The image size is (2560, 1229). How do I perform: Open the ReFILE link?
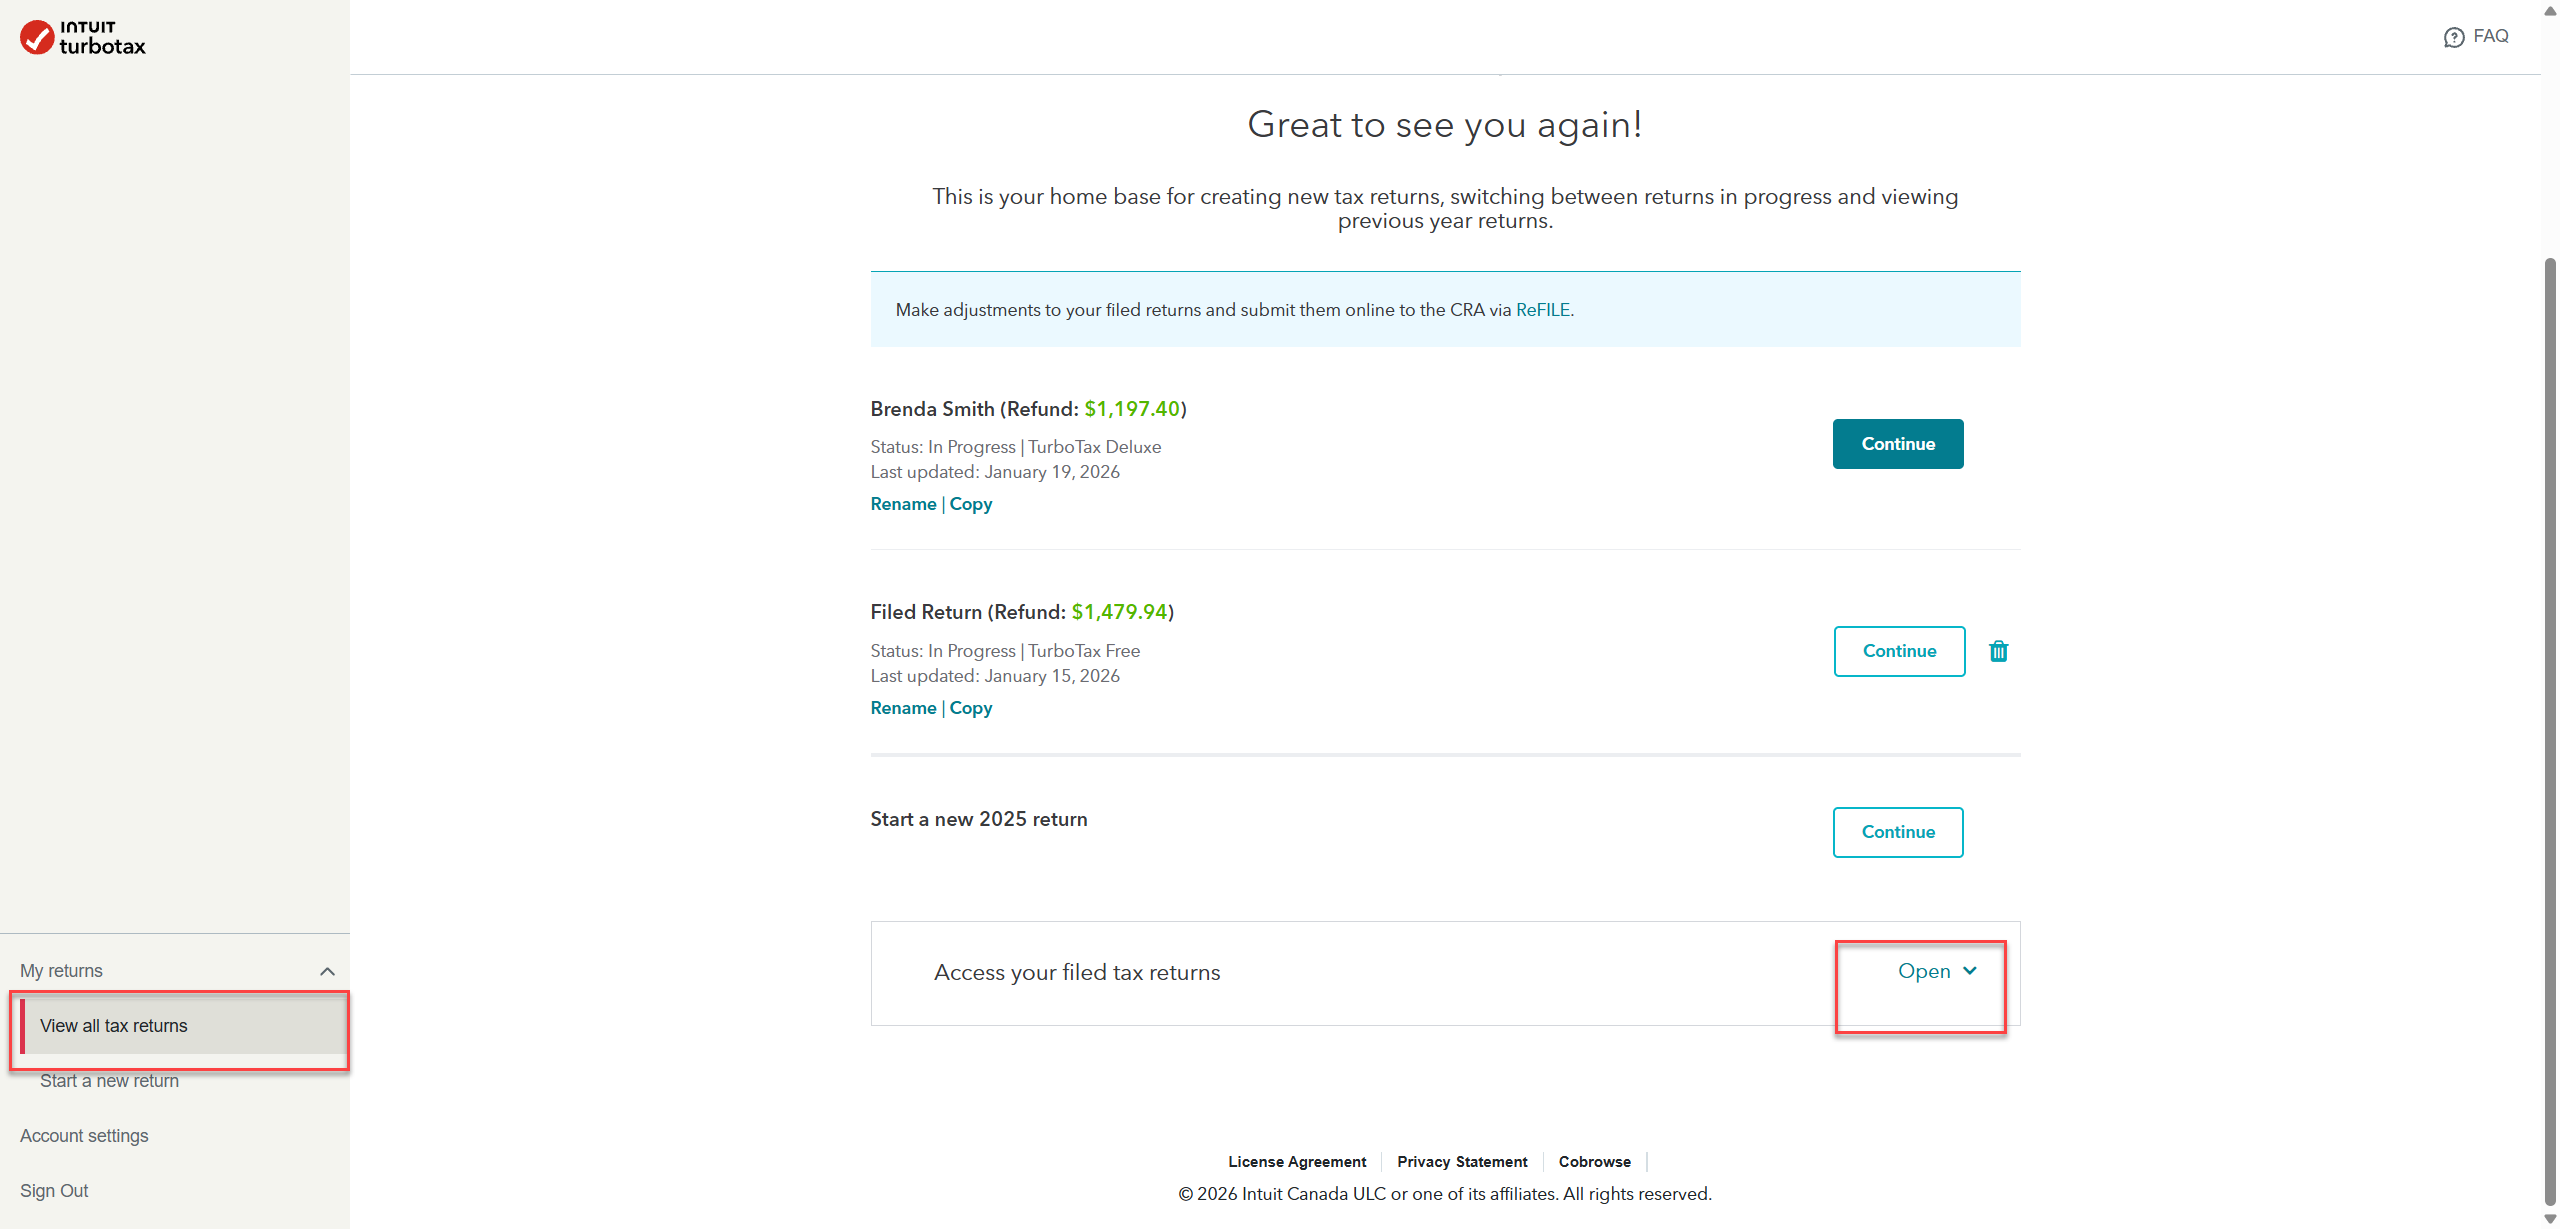pos(1542,310)
